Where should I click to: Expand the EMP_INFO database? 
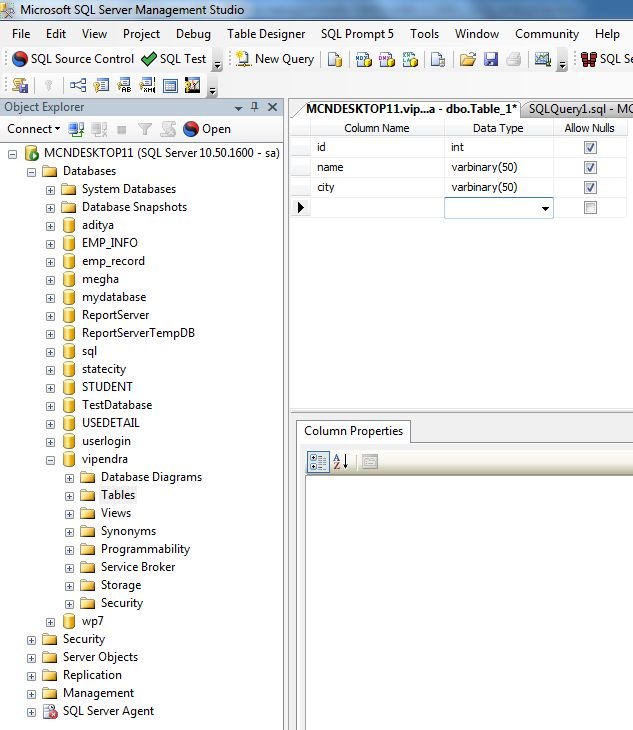pos(50,244)
